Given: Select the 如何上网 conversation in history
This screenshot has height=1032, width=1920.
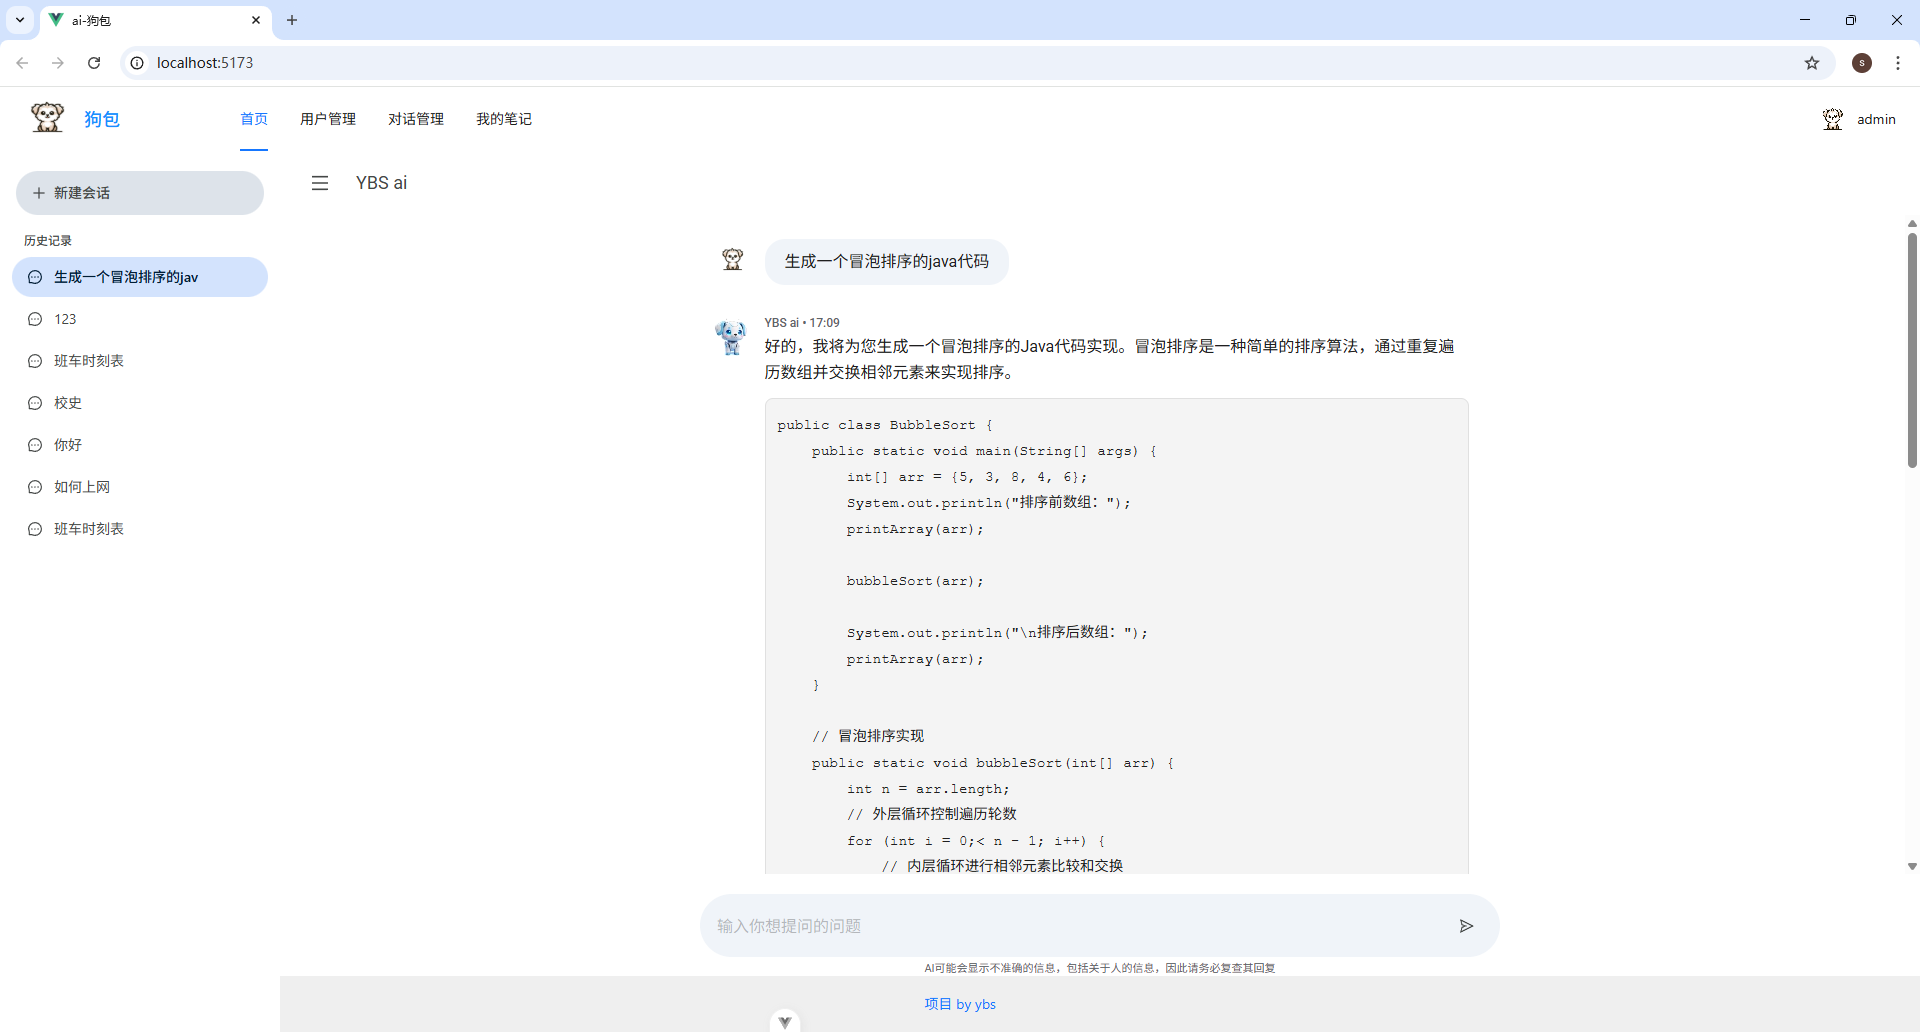Looking at the screenshot, I should [x=80, y=487].
